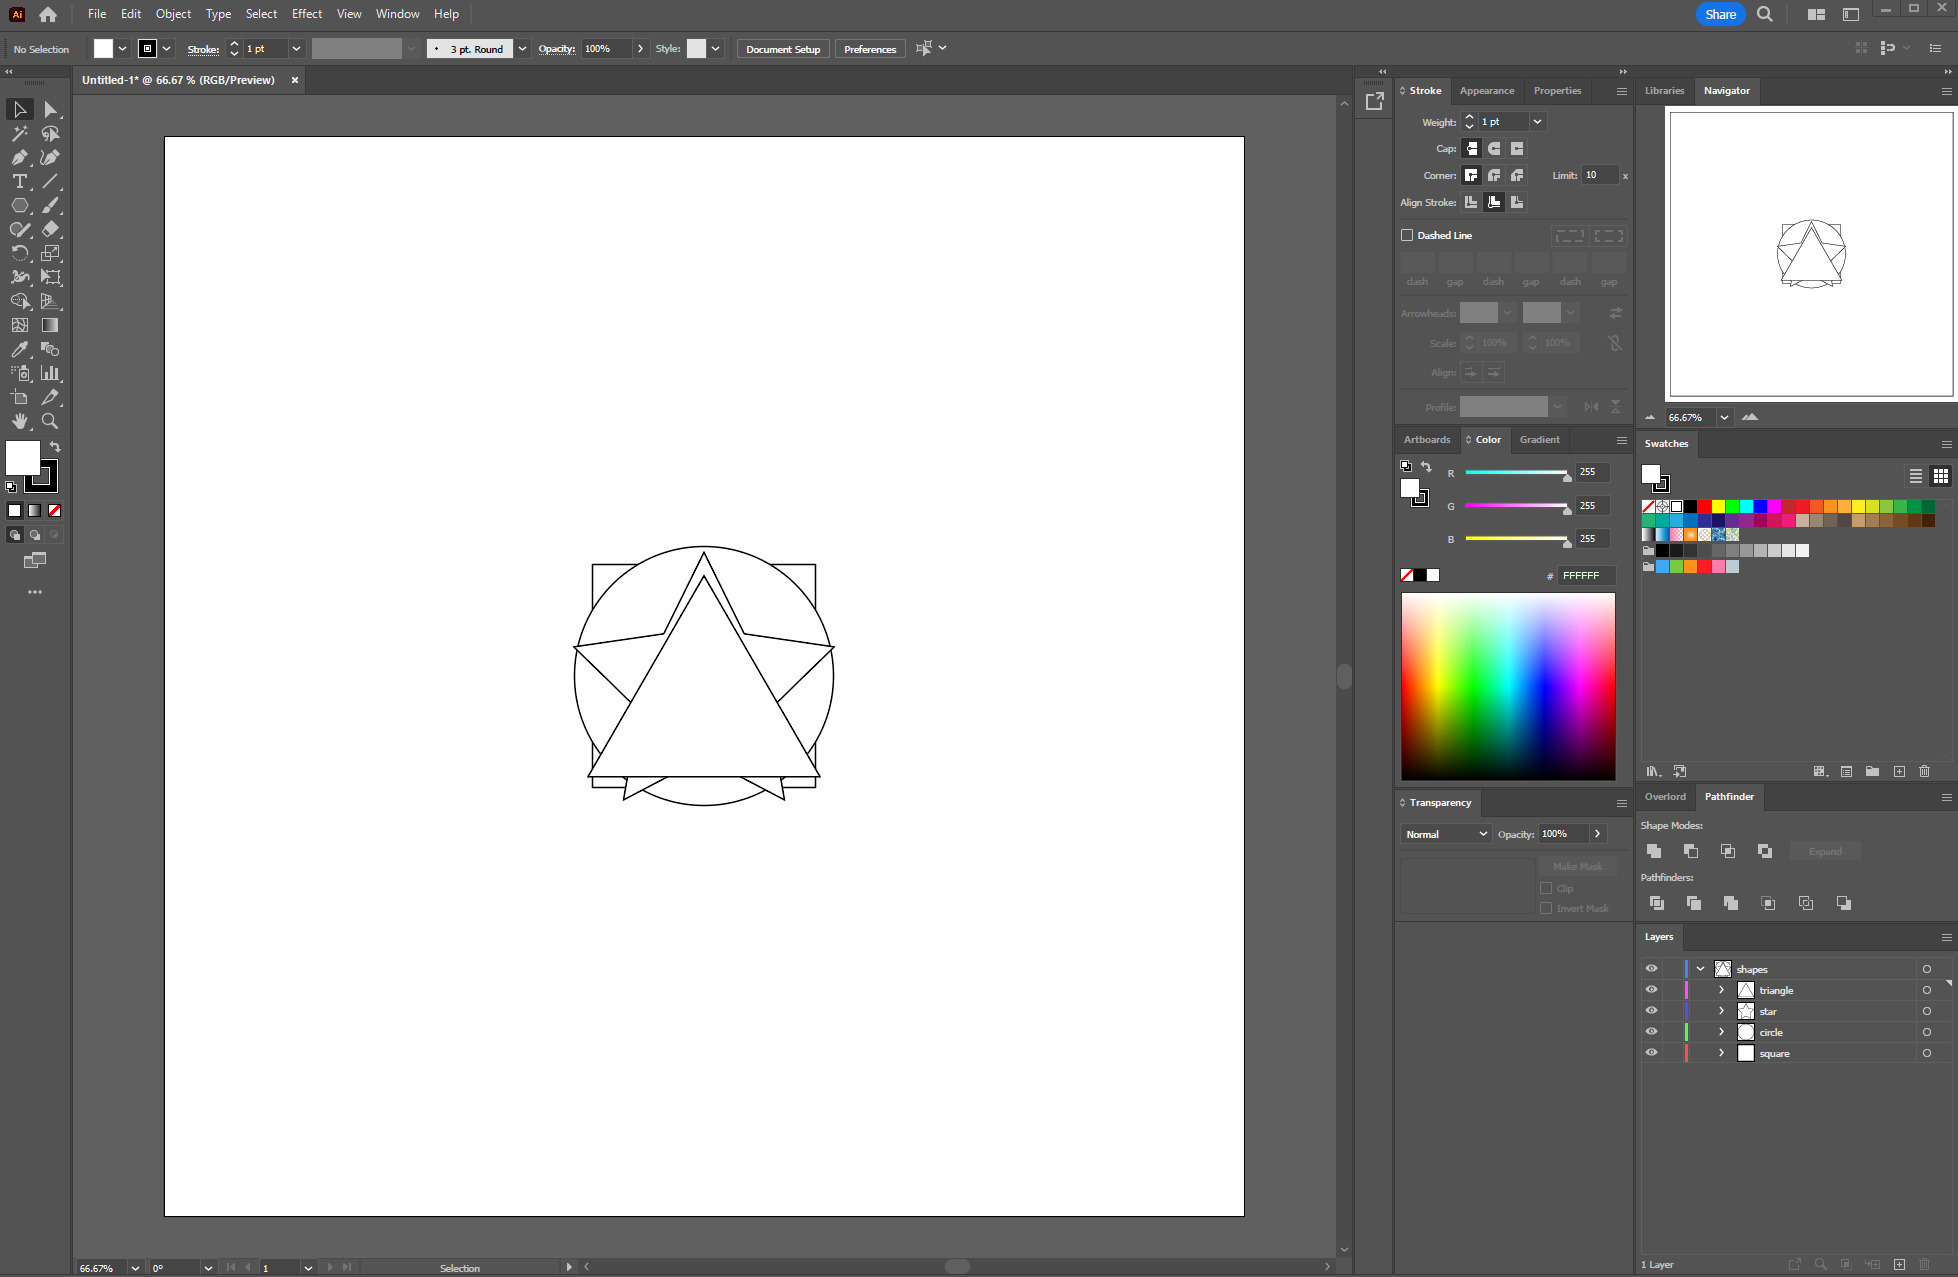The height and width of the screenshot is (1277, 1958).
Task: Open the blending mode Normal dropdown
Action: point(1446,834)
